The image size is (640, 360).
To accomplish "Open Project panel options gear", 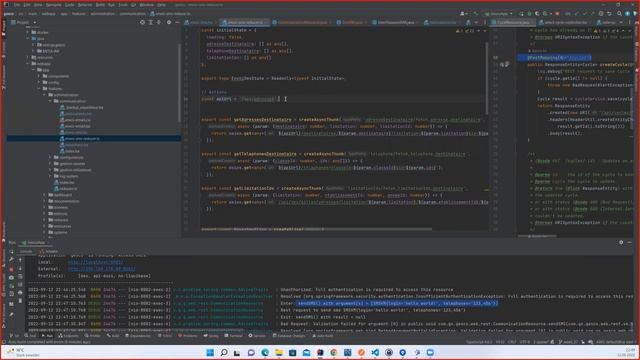I will point(169,22).
